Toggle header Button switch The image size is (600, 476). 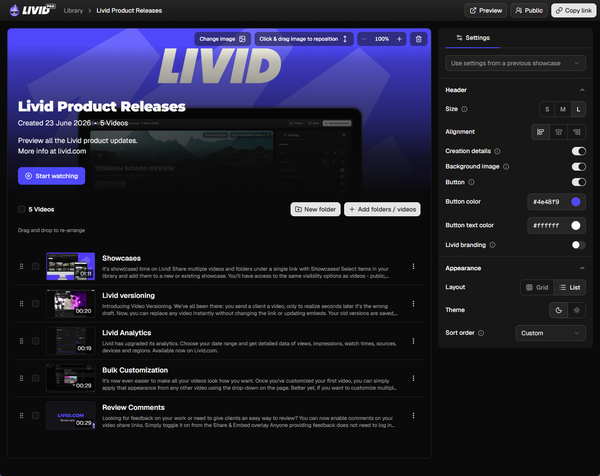[579, 182]
